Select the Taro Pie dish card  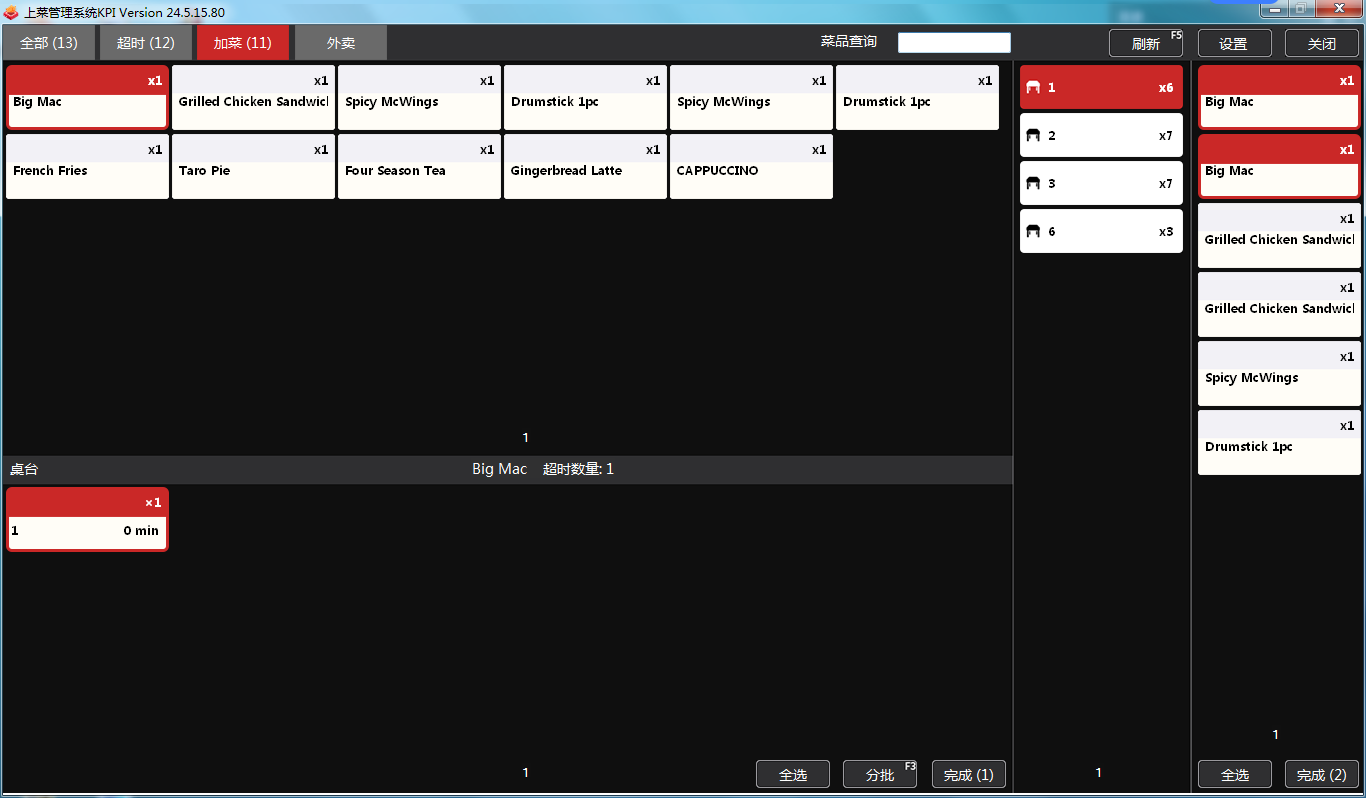pyautogui.click(x=253, y=167)
